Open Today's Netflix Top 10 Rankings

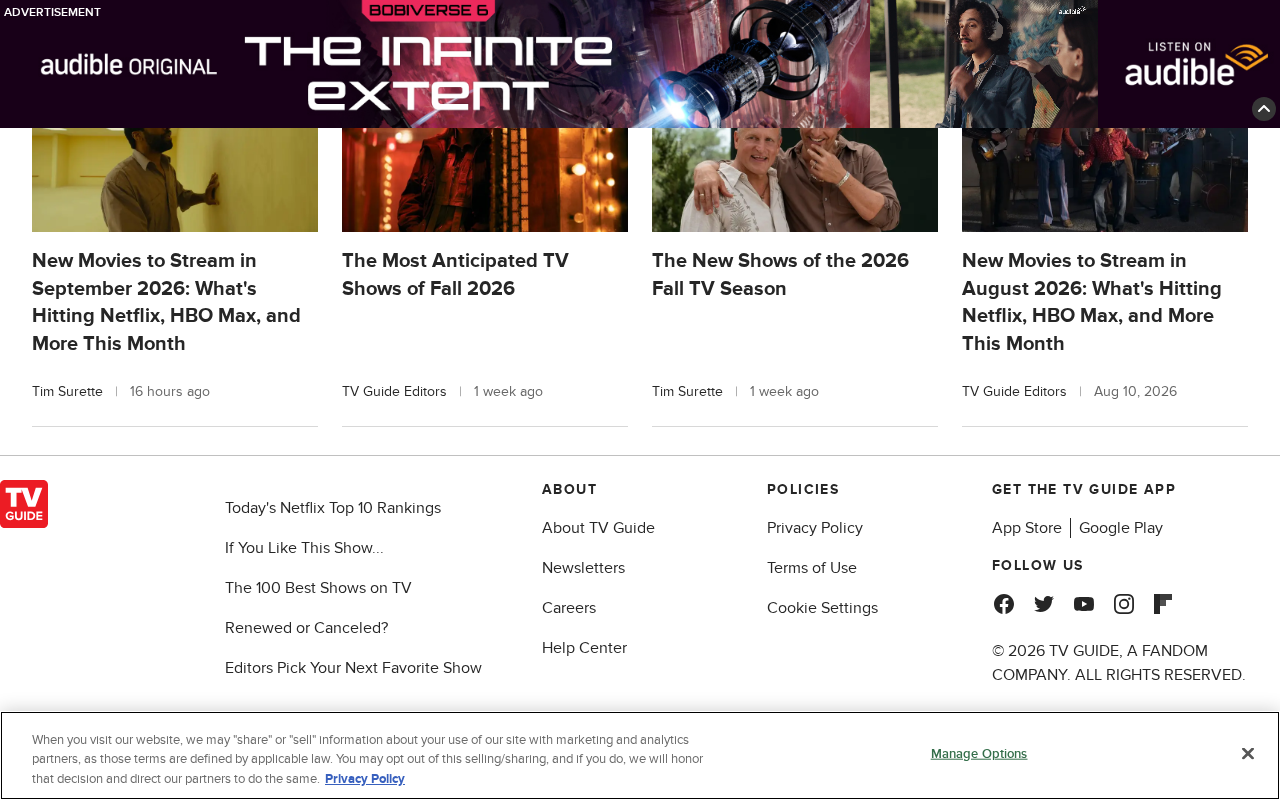[333, 508]
